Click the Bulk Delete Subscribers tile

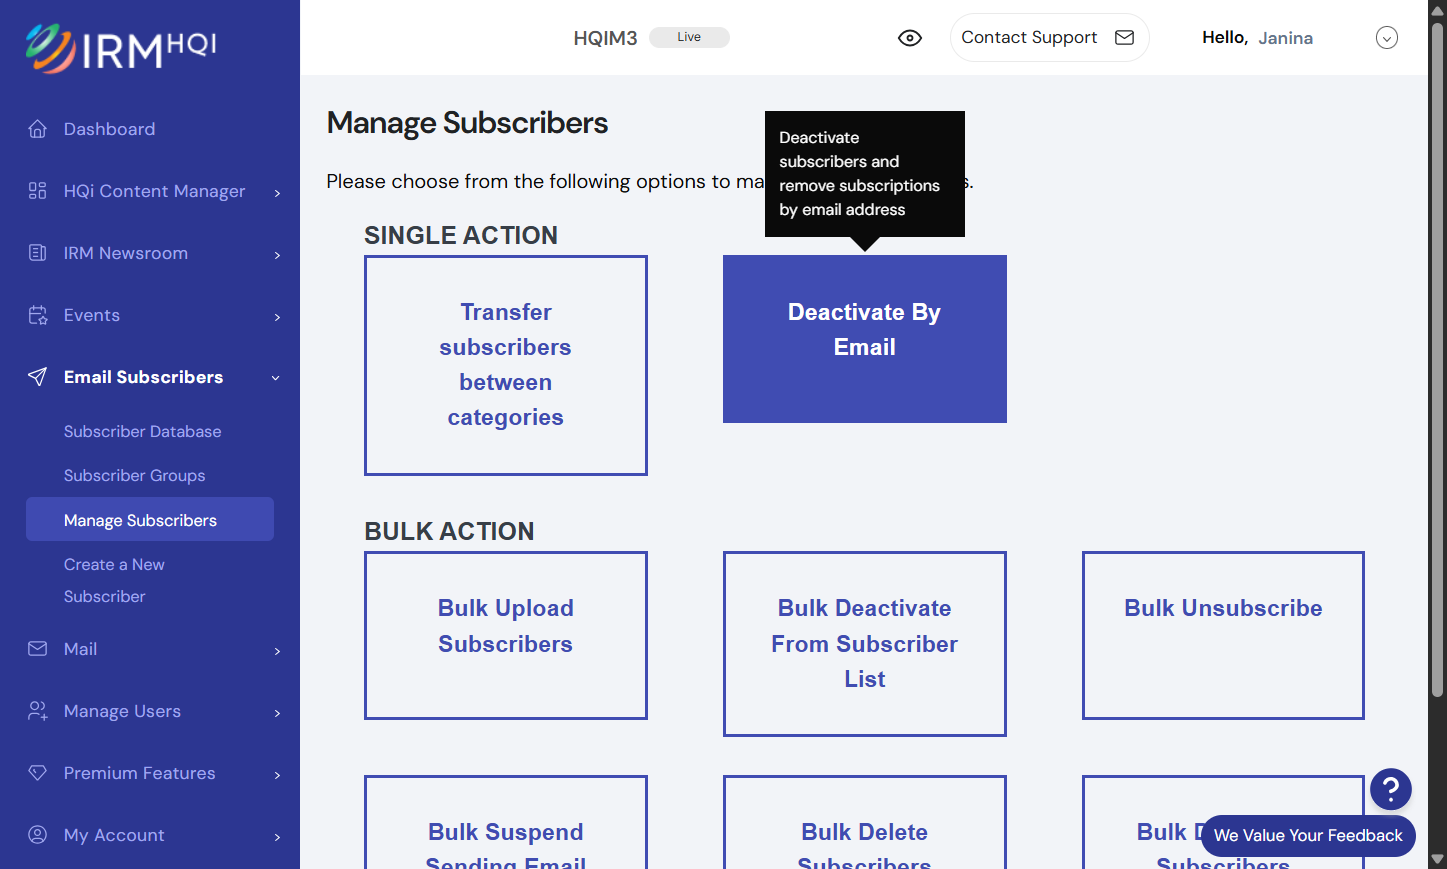pyautogui.click(x=865, y=823)
